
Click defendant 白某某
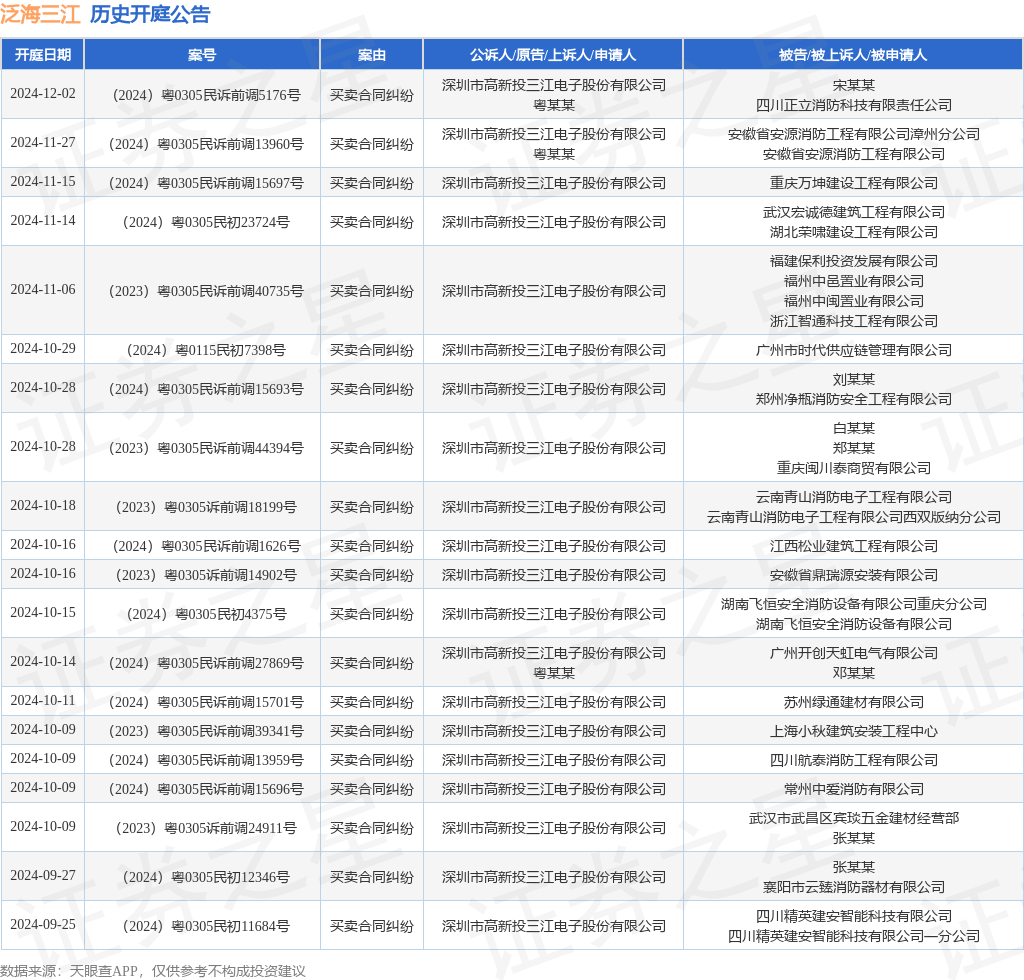click(854, 428)
